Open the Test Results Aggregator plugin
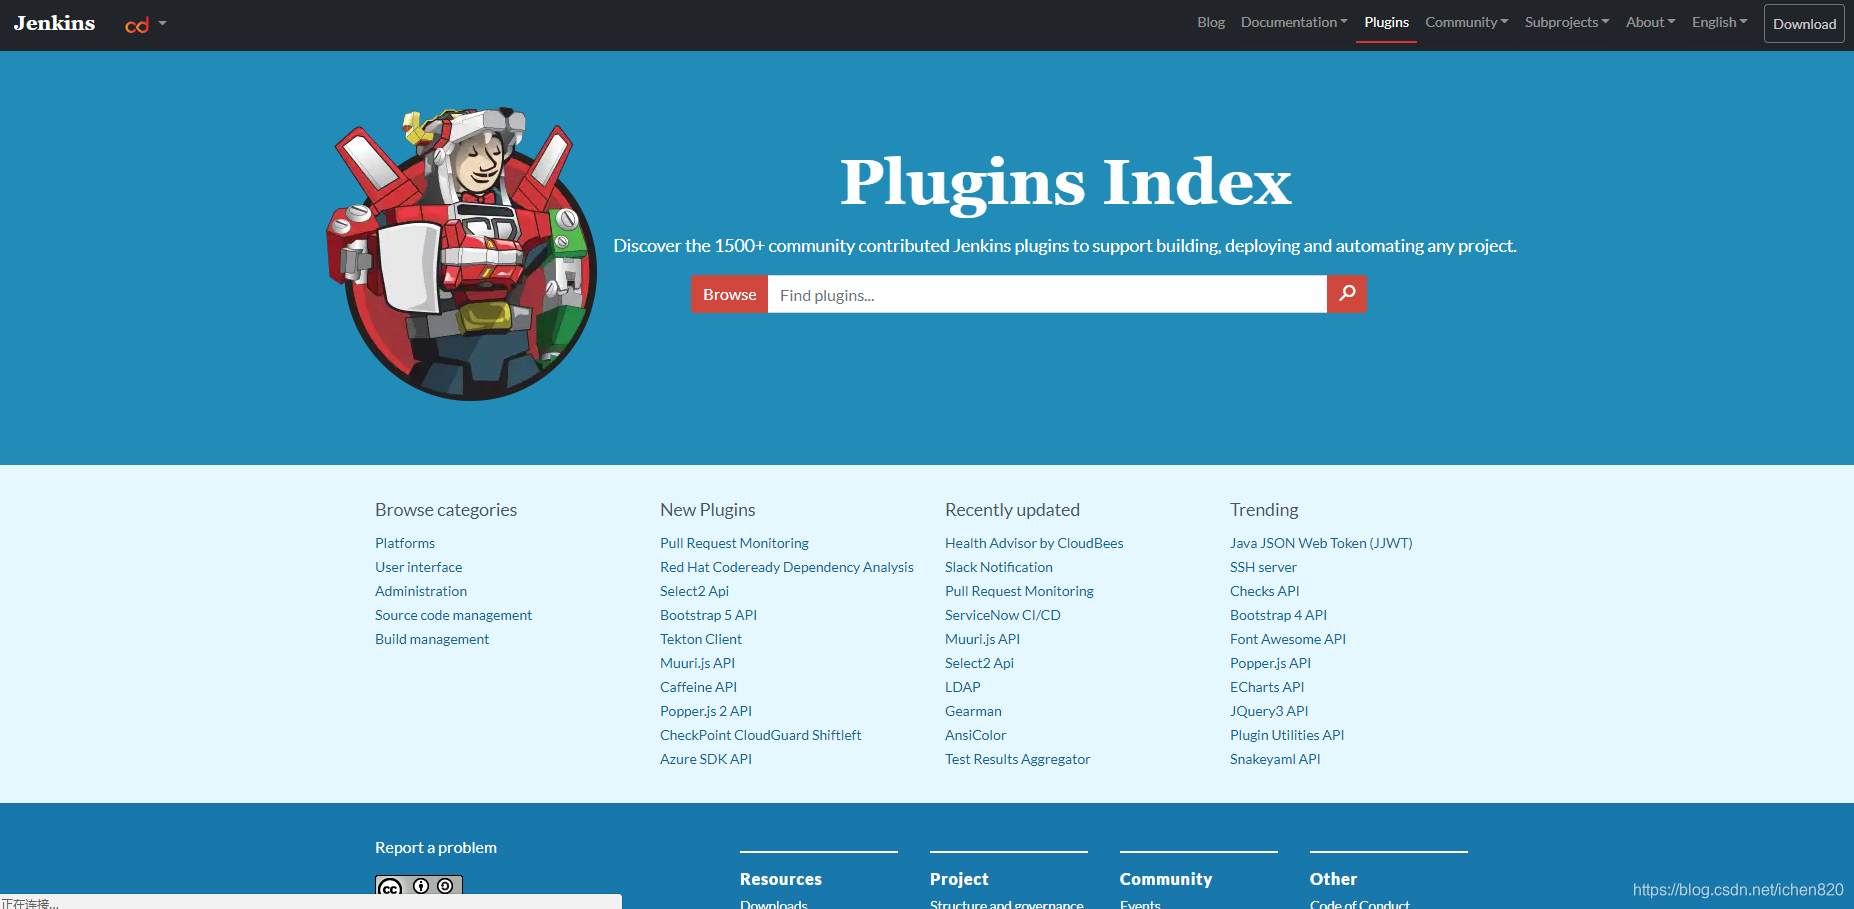Image resolution: width=1854 pixels, height=909 pixels. pyautogui.click(x=1017, y=759)
